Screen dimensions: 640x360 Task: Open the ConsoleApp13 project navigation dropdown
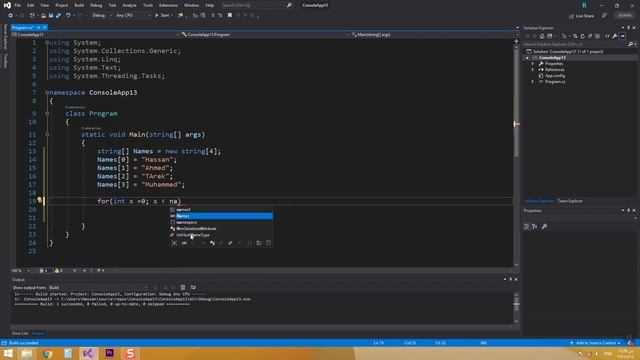pos(96,35)
